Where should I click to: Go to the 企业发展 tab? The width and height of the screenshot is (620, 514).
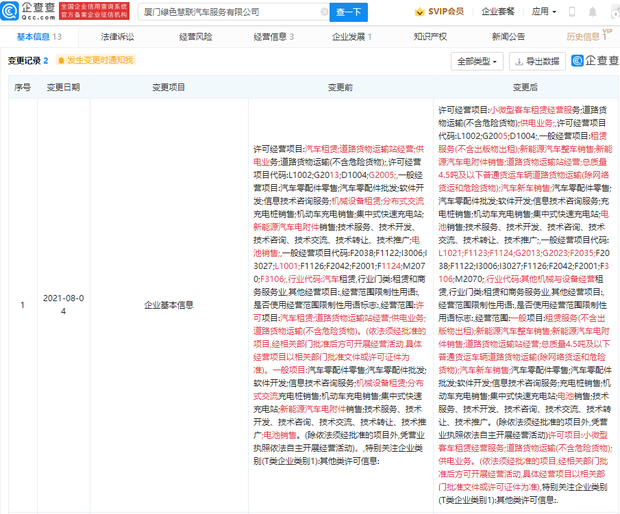point(351,36)
